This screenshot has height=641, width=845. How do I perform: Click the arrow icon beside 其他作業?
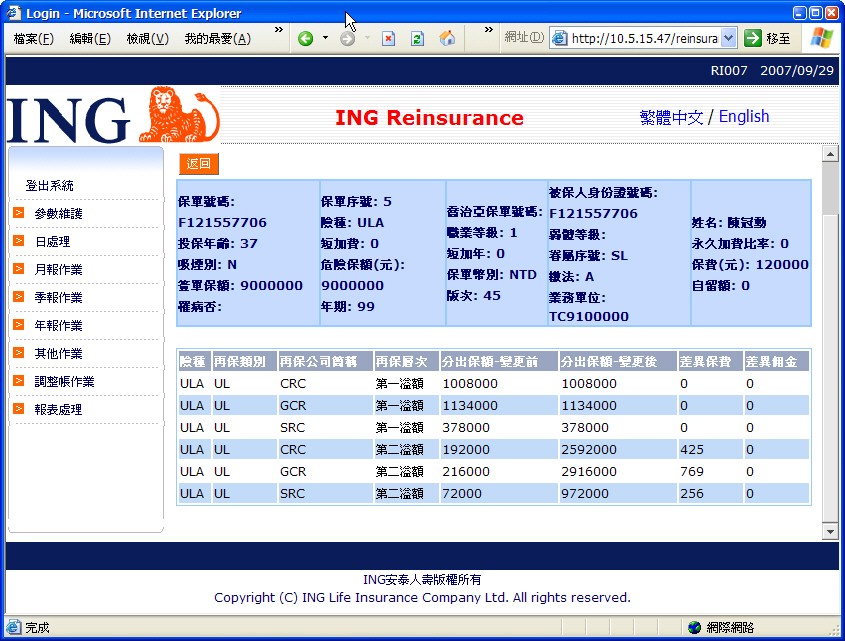pos(19,353)
